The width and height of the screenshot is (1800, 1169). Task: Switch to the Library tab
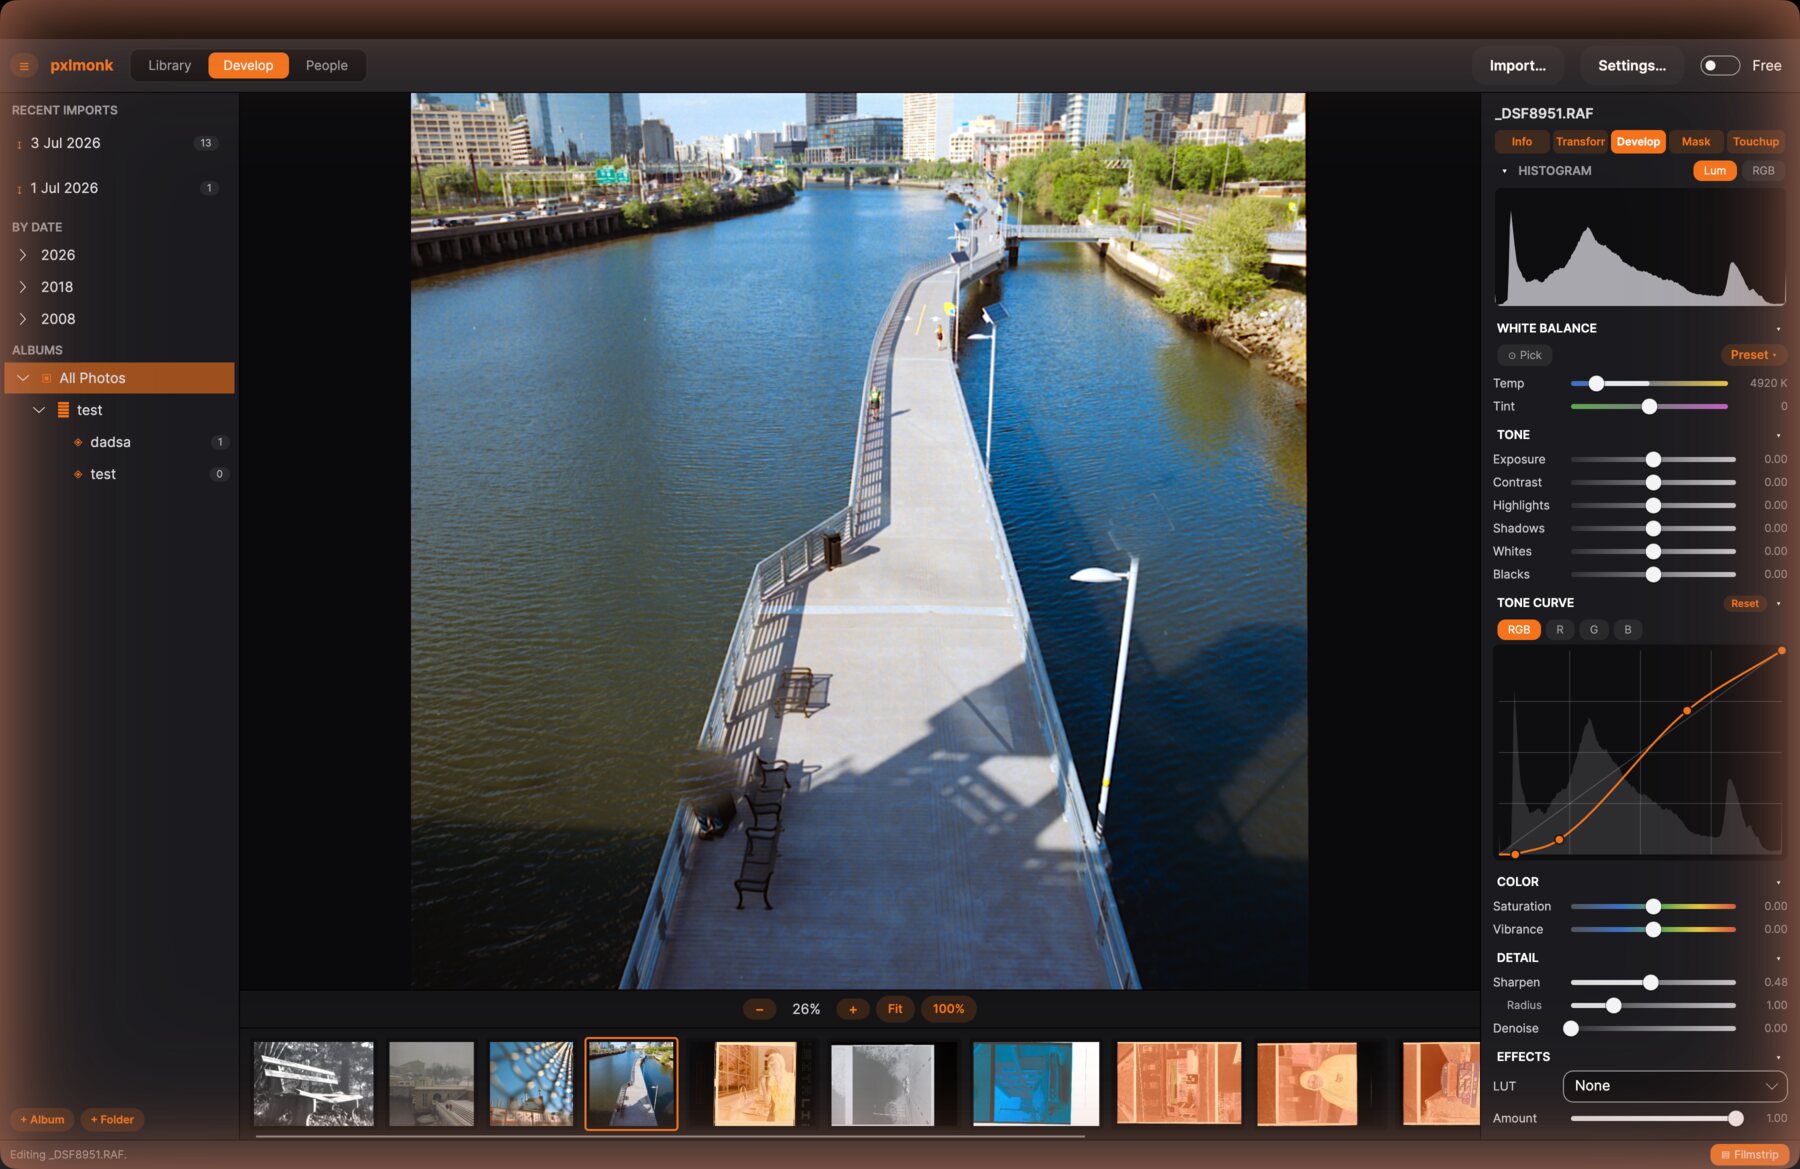click(169, 66)
